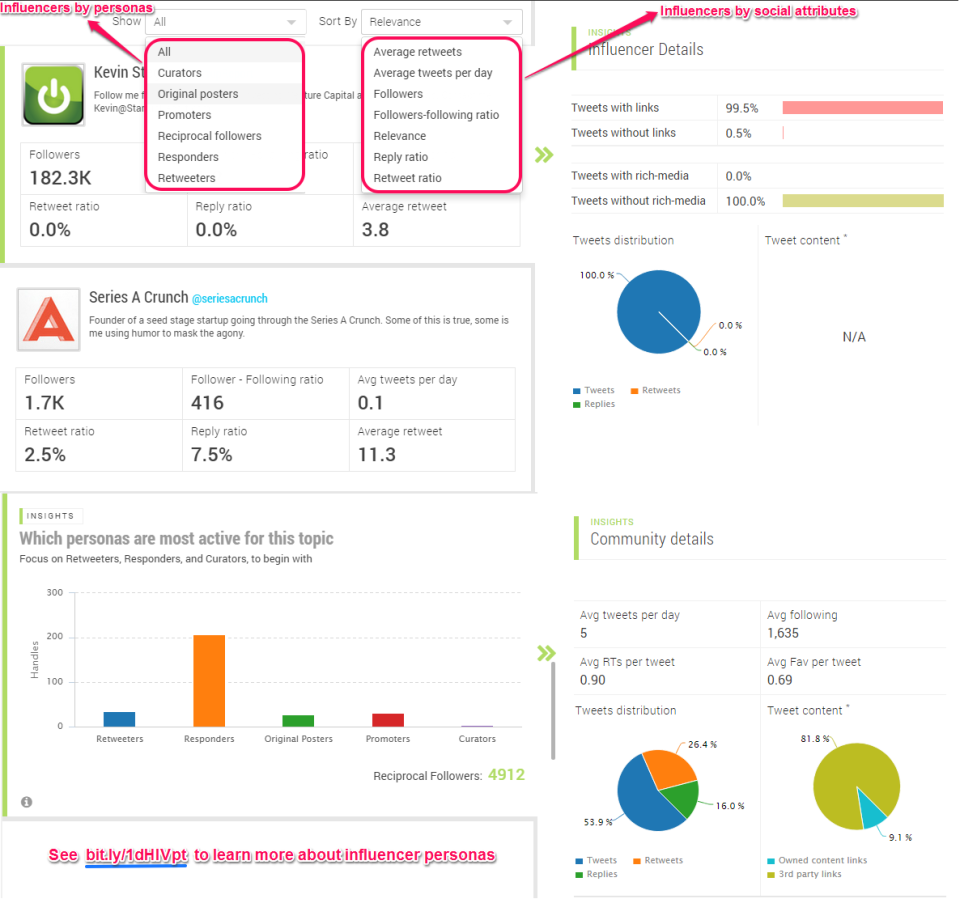Image resolution: width=960 pixels, height=903 pixels.
Task: Open the bit.ly/1dHIVpt link
Action: [x=136, y=855]
